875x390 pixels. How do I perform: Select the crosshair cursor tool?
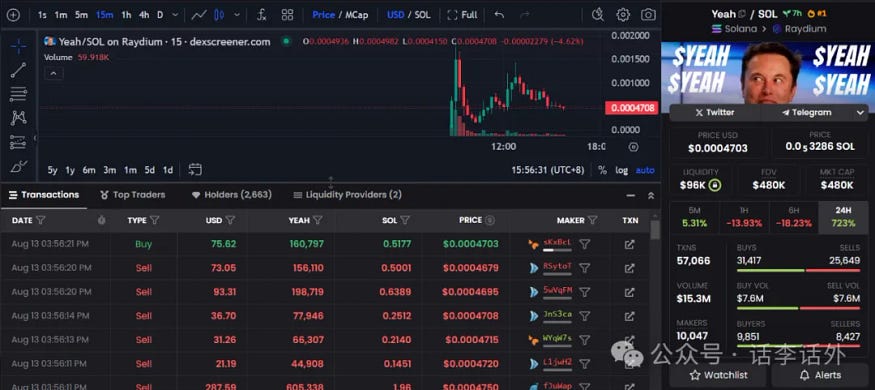click(18, 46)
